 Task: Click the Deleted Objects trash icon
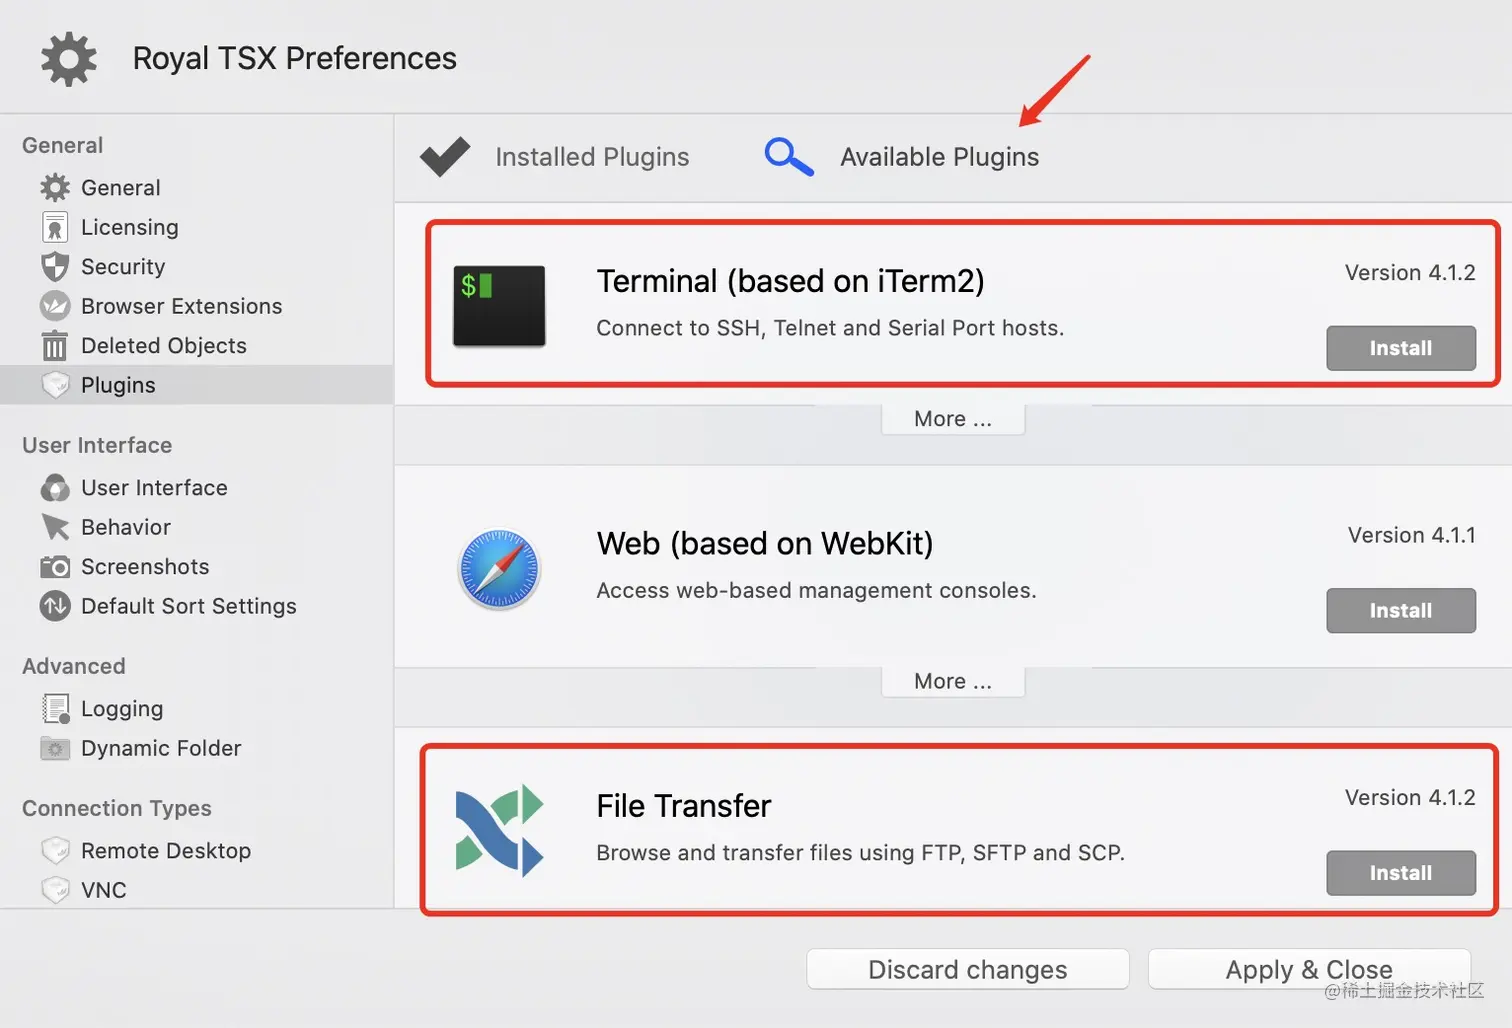click(x=55, y=346)
